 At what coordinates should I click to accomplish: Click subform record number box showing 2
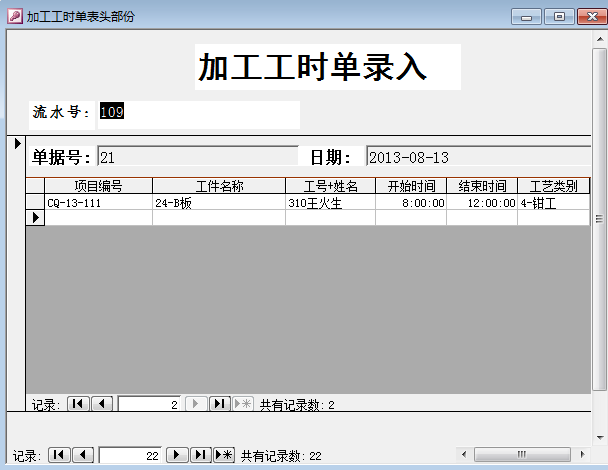click(149, 404)
